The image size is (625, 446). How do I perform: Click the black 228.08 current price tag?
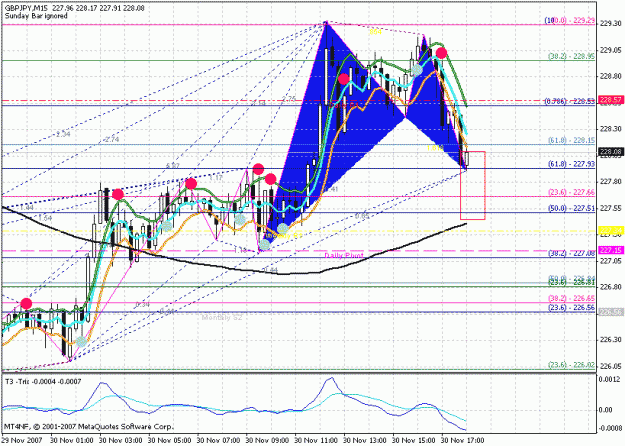(609, 151)
